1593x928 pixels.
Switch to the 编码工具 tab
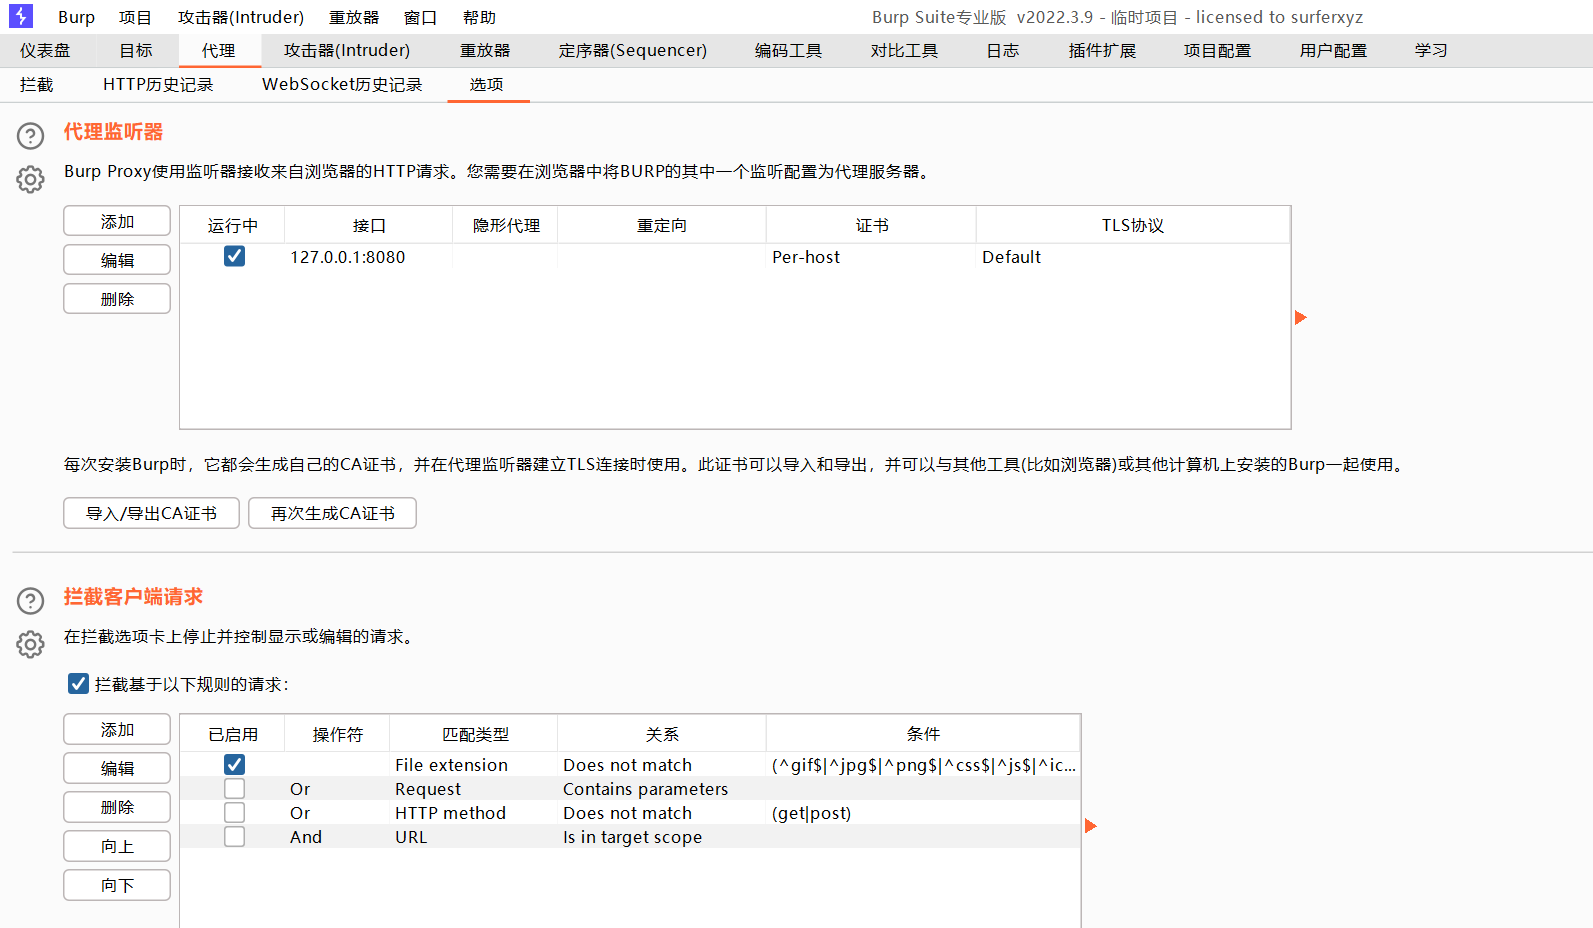tap(788, 50)
